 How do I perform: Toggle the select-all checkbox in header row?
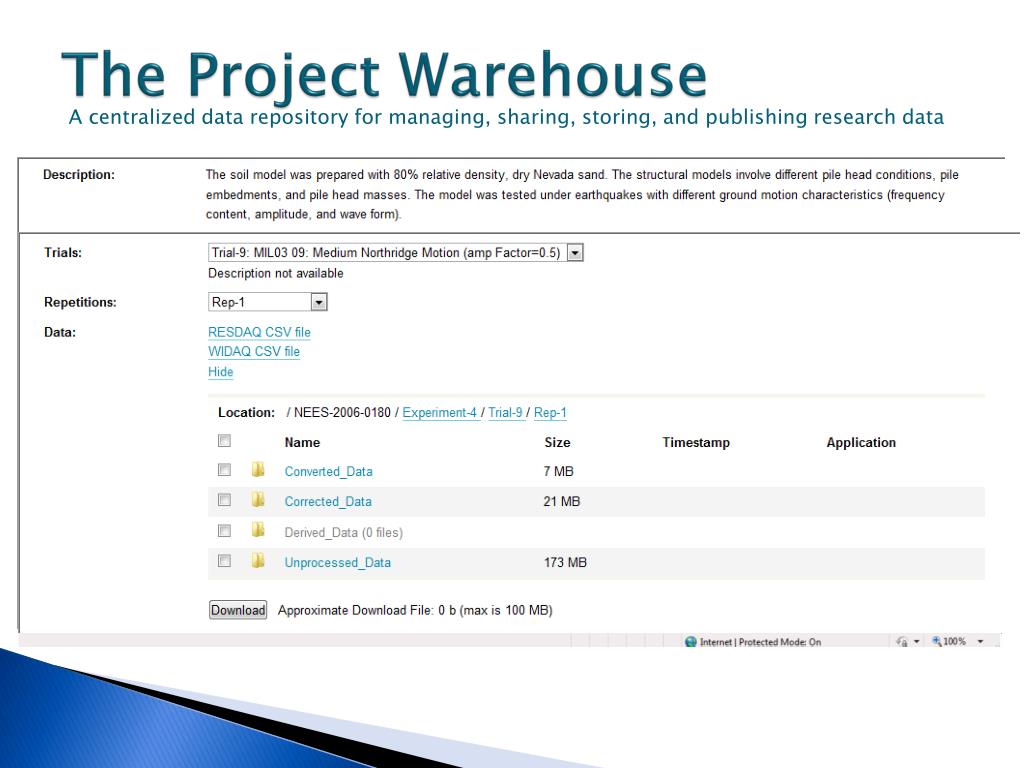[x=224, y=441]
